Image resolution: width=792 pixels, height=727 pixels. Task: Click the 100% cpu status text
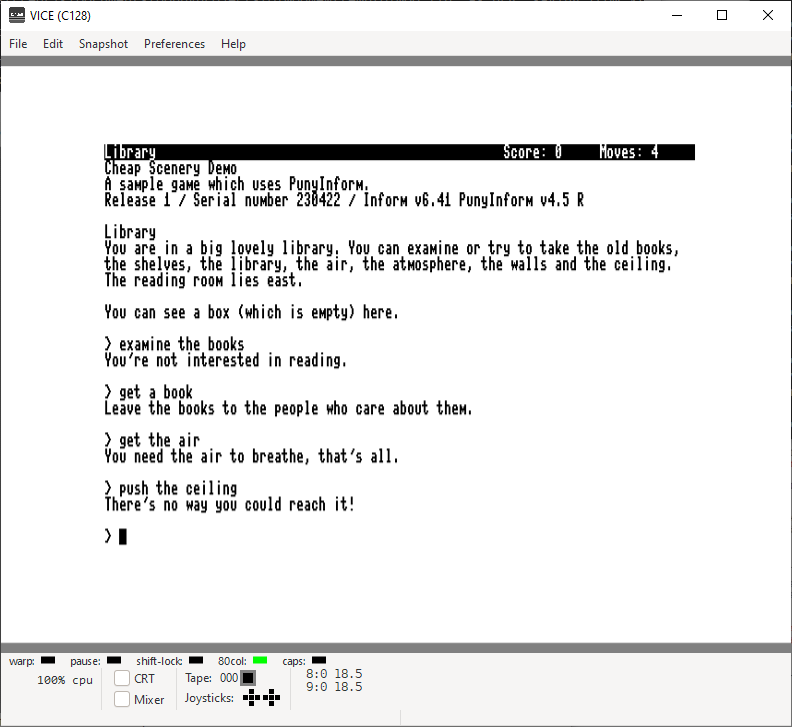tap(65, 680)
